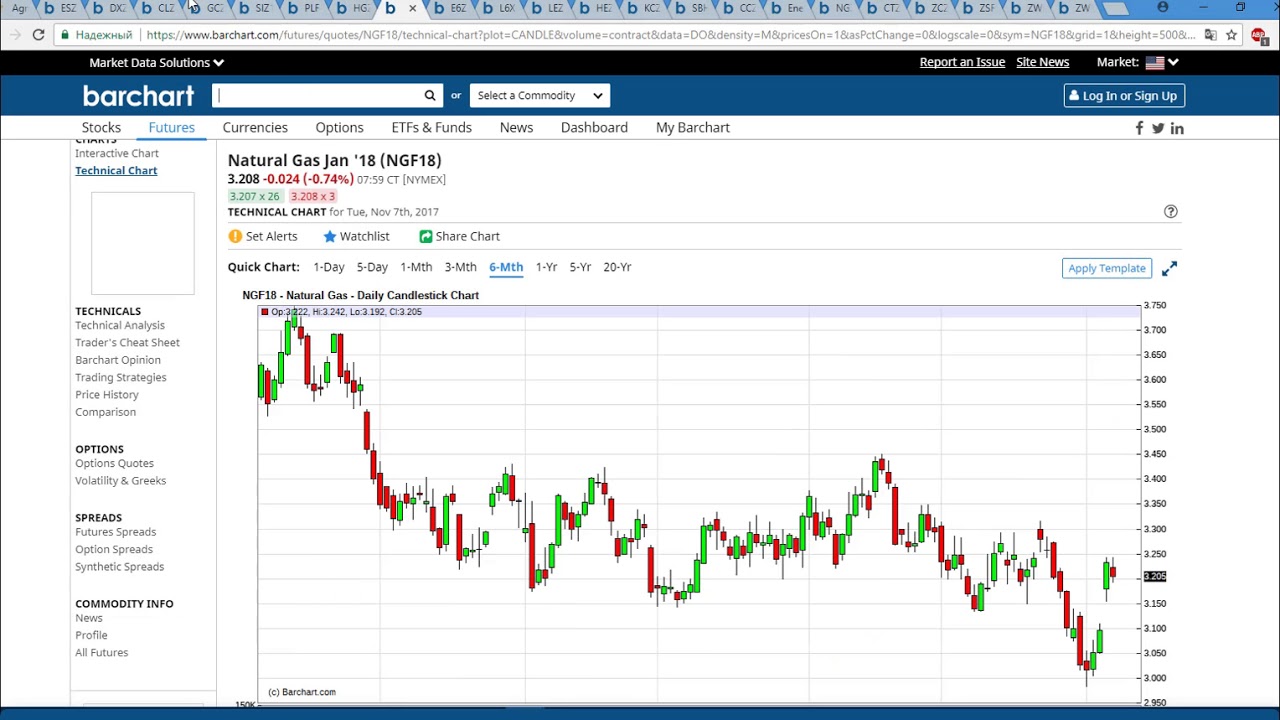Click the chart help question-mark icon

1171,212
